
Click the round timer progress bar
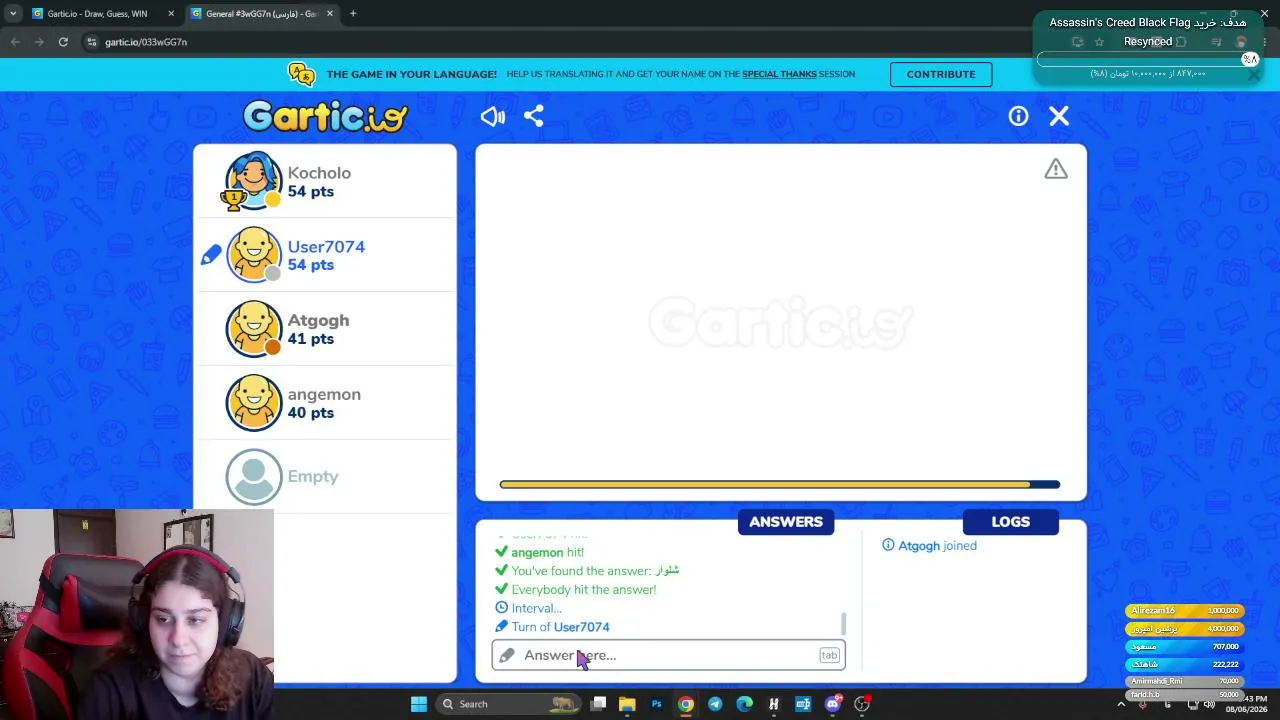[780, 485]
